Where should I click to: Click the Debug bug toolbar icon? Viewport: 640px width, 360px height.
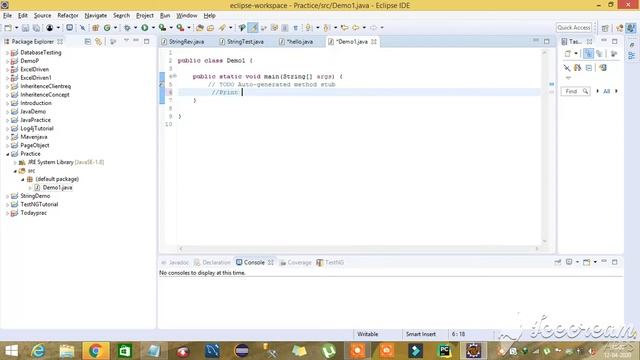pyautogui.click(x=127, y=28)
